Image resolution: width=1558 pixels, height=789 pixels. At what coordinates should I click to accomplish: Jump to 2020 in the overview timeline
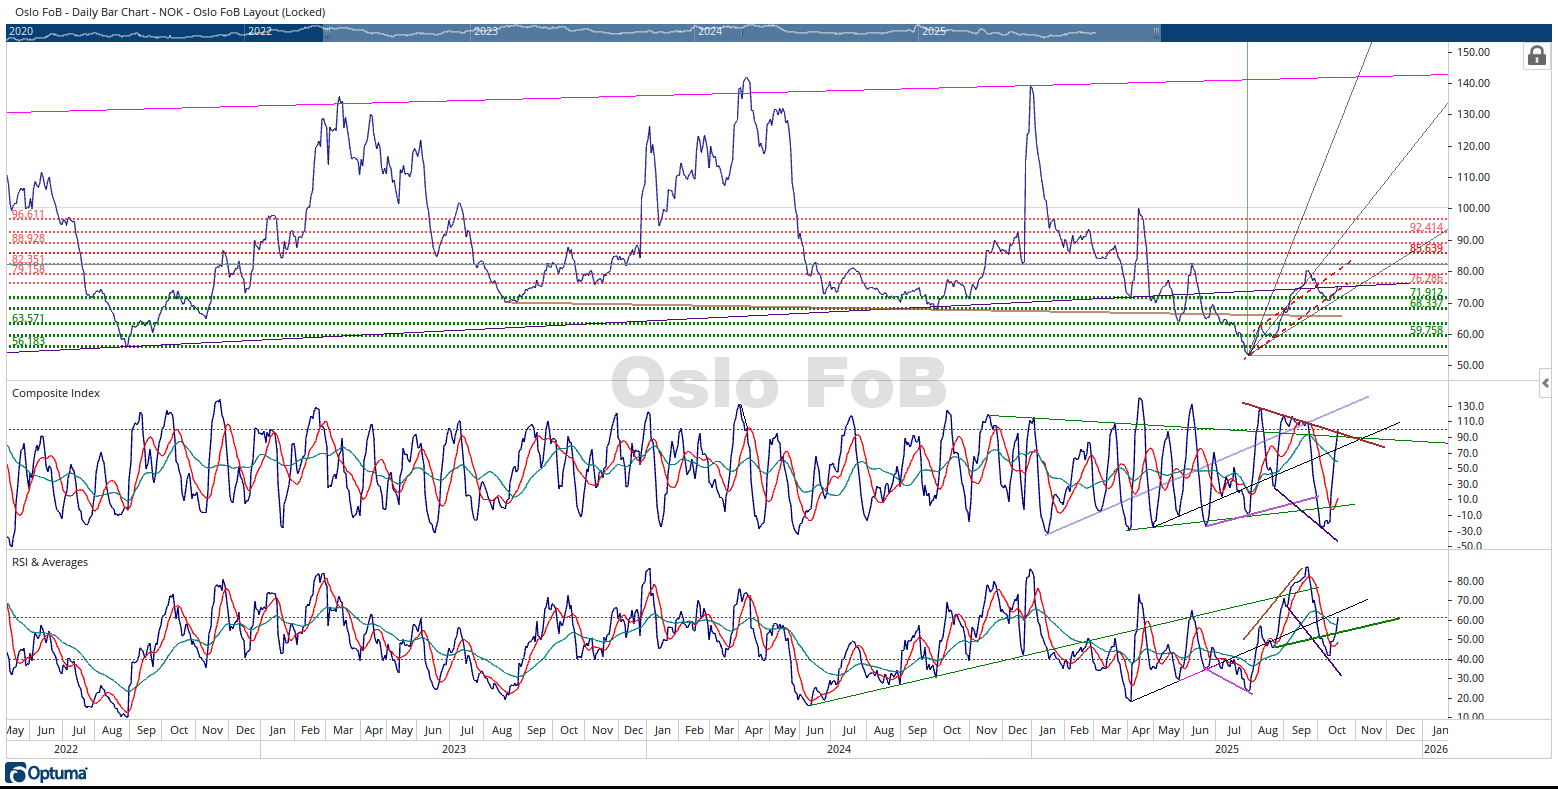pyautogui.click(x=21, y=32)
